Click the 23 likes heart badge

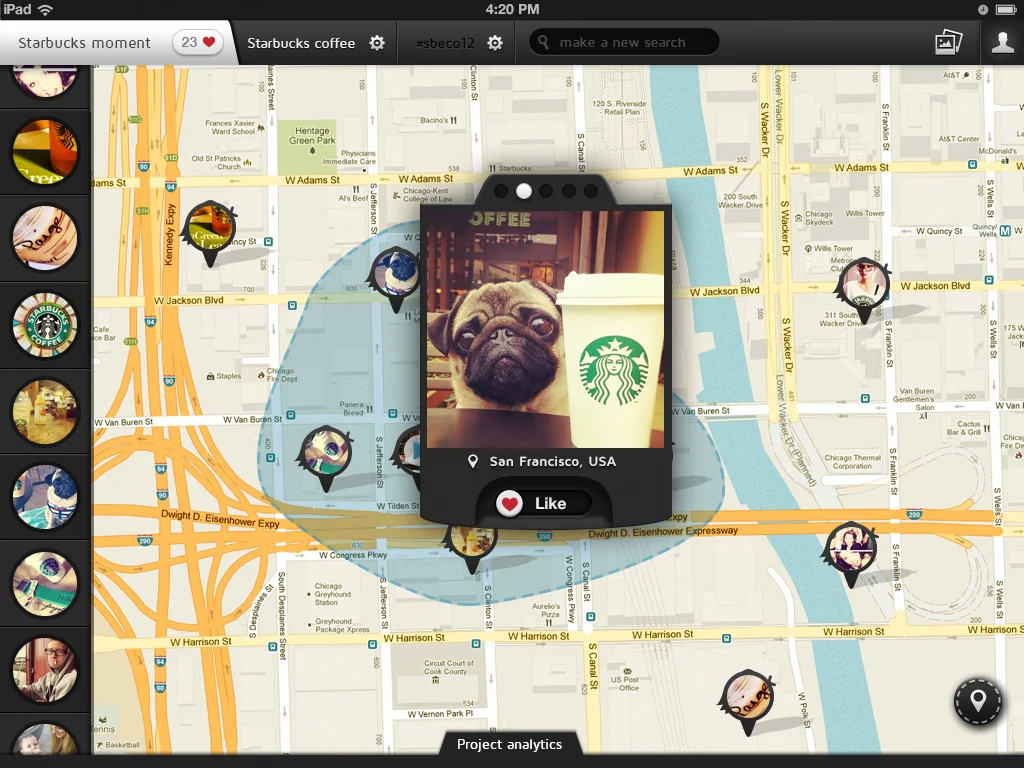click(198, 42)
